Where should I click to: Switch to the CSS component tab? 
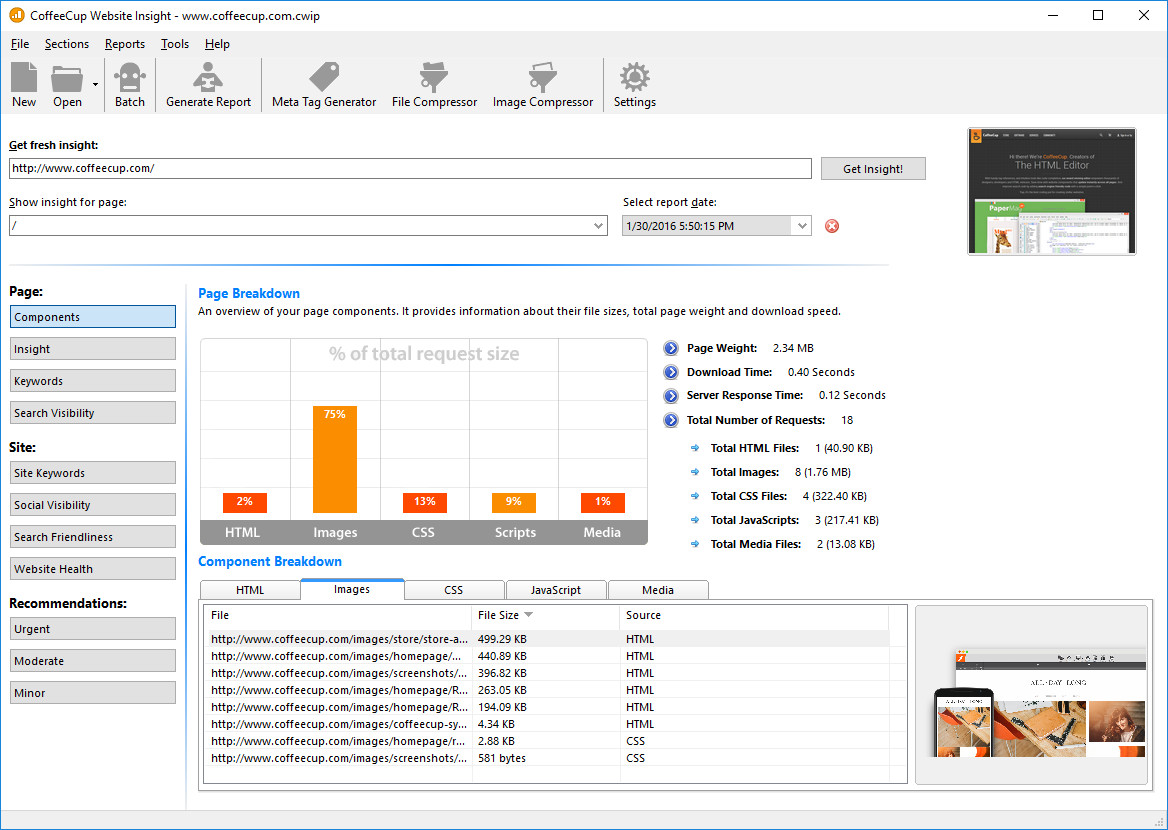[x=454, y=589]
